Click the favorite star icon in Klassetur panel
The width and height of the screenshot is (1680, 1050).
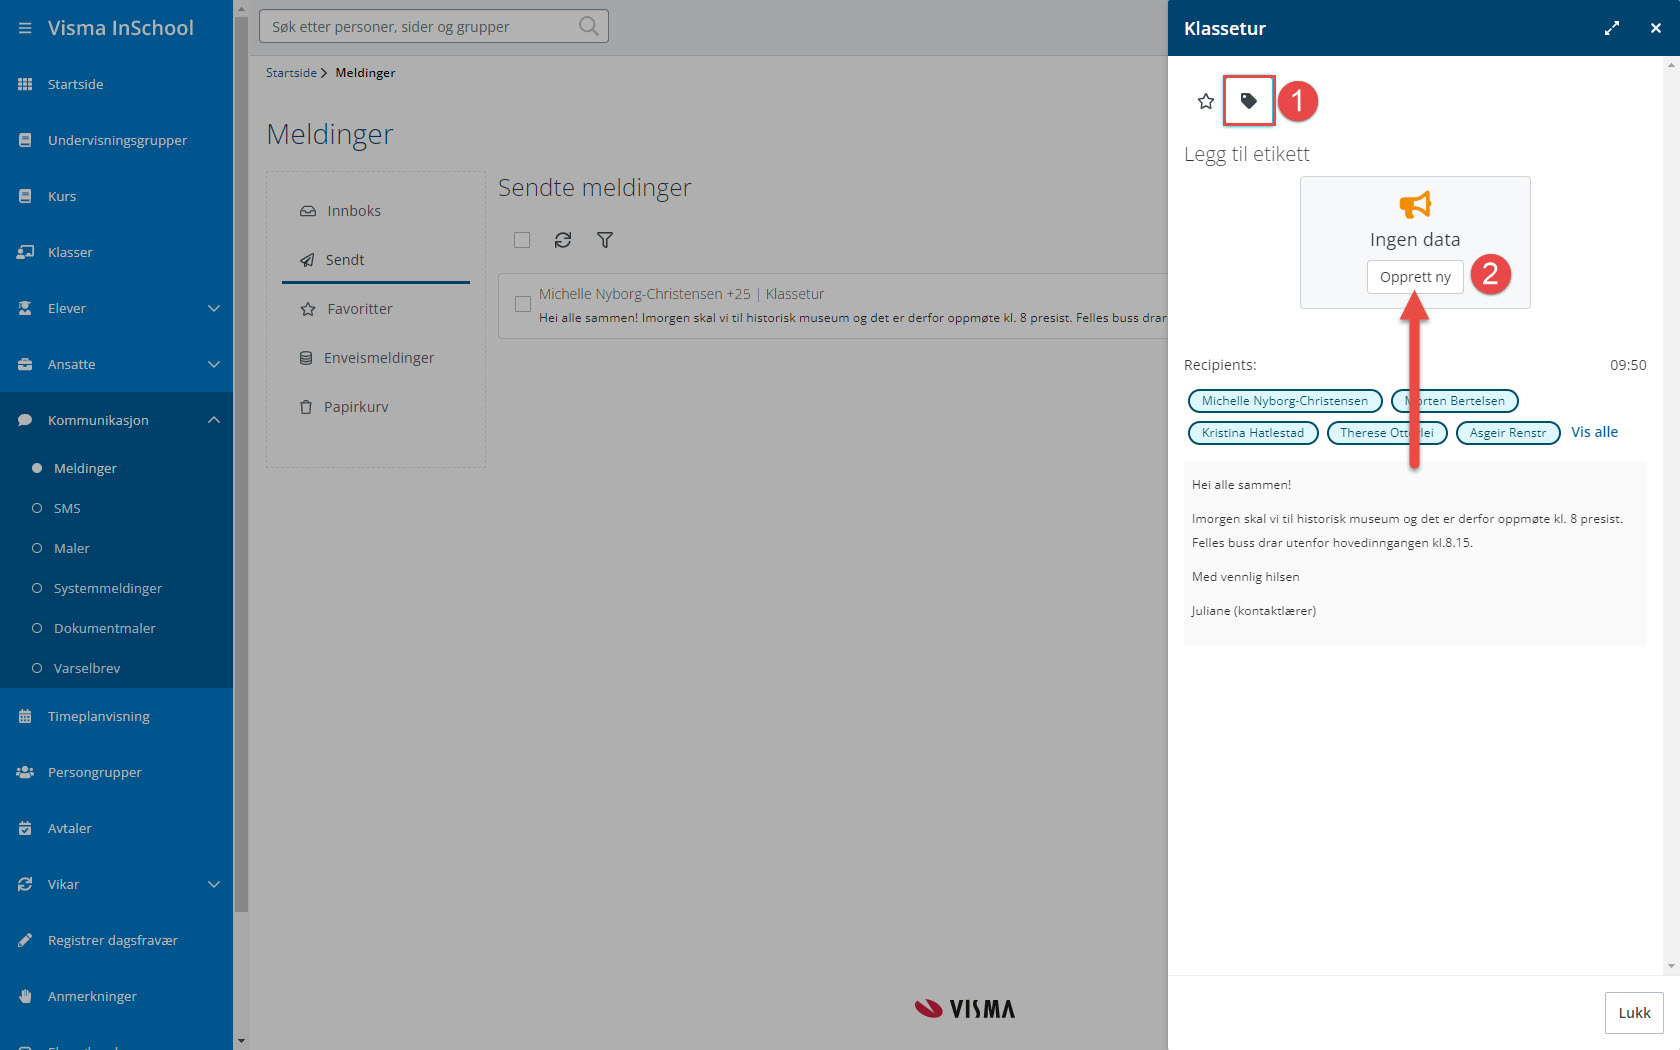click(x=1205, y=101)
